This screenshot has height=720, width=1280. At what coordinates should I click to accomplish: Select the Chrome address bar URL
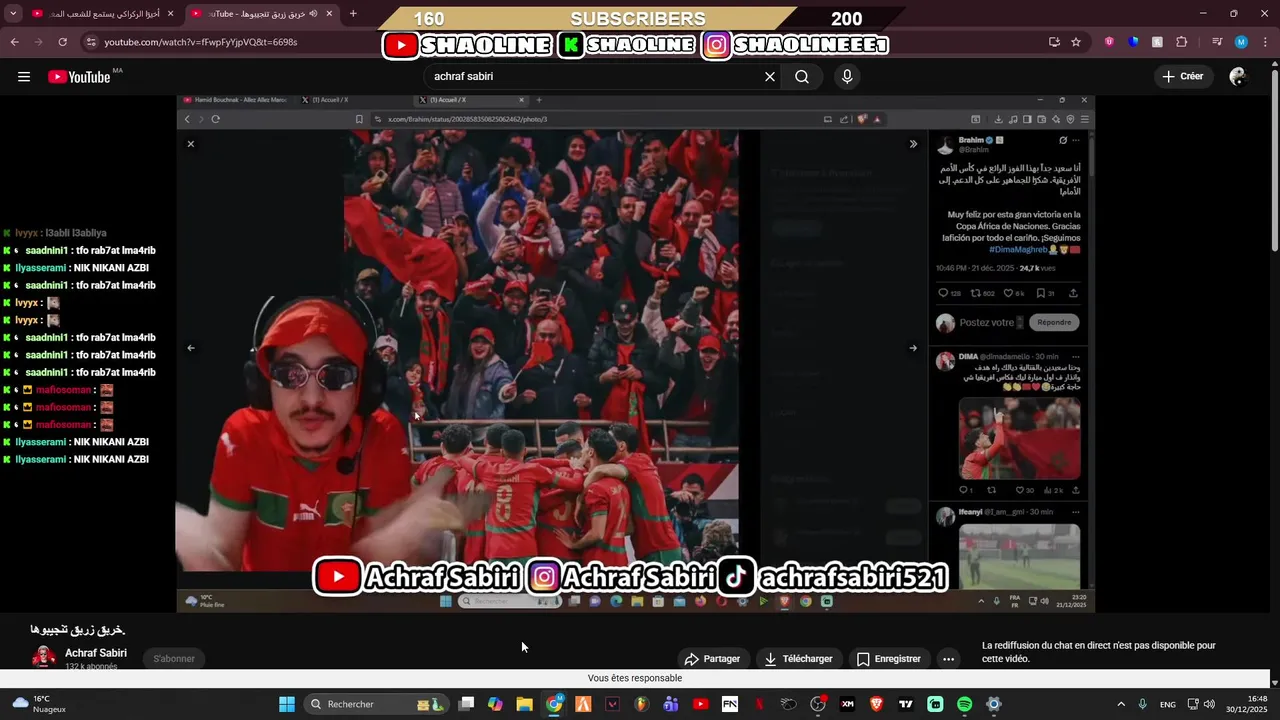200,42
